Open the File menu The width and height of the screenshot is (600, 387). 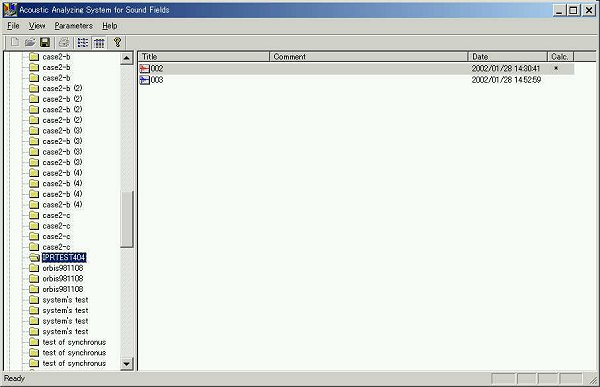[13, 26]
